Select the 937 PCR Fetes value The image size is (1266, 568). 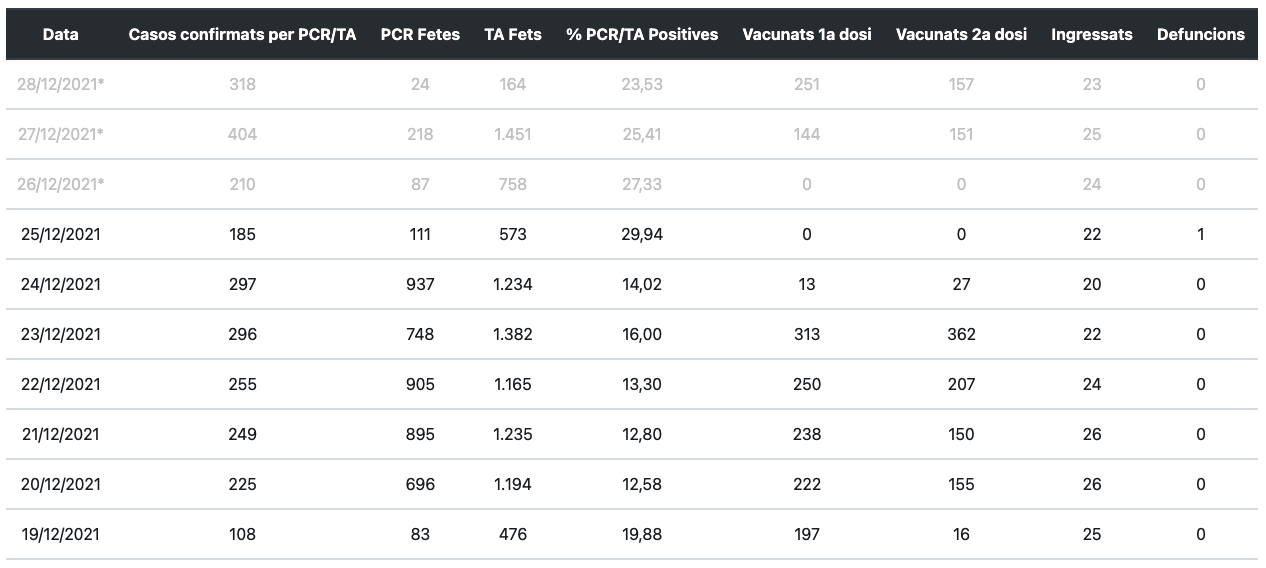point(420,284)
